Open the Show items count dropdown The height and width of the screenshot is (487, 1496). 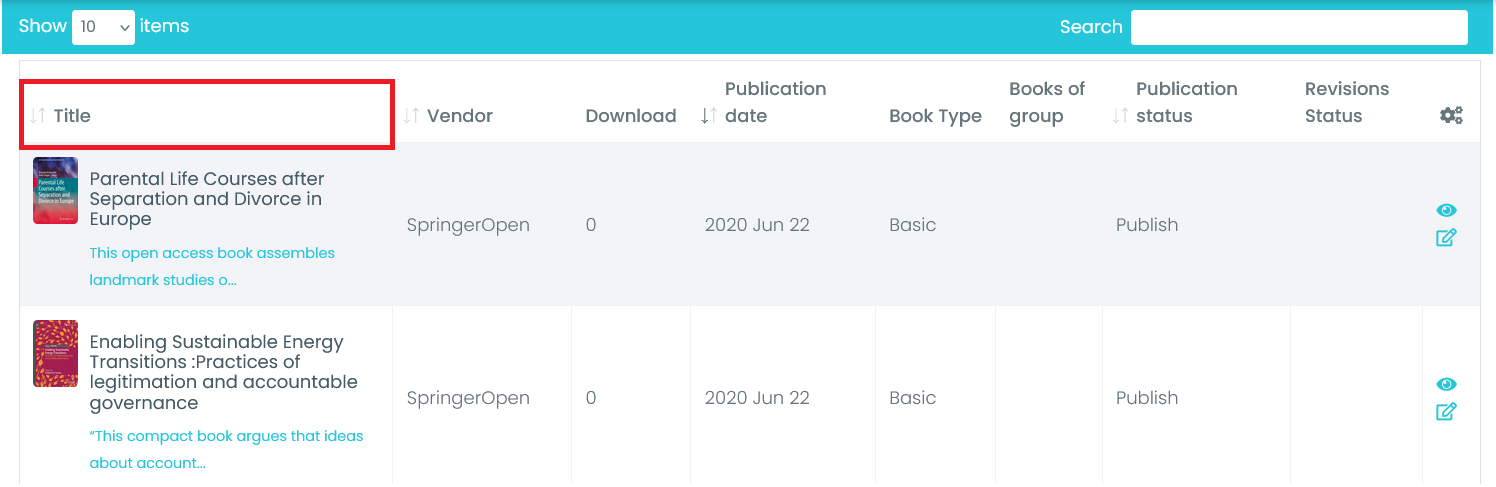[103, 27]
